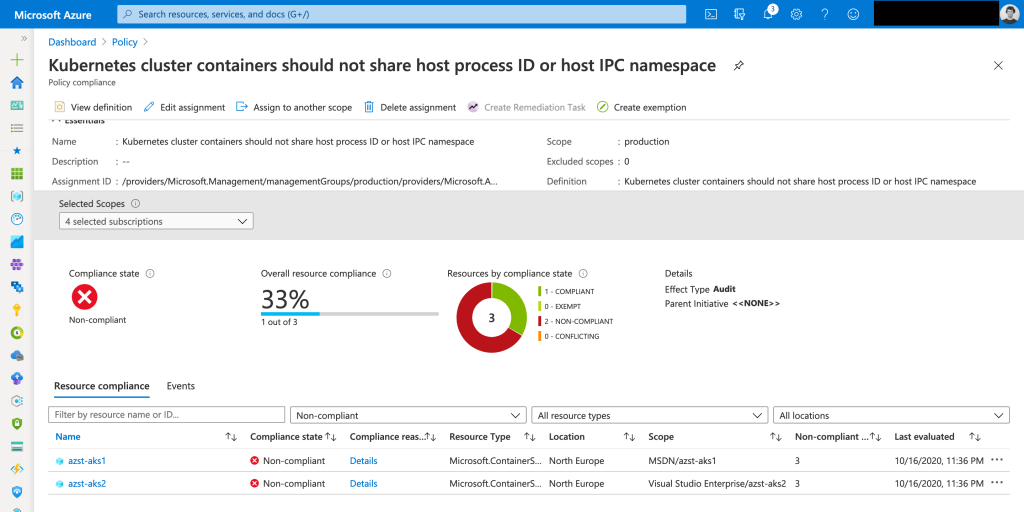Click the green plus Create a resource icon
The width and height of the screenshot is (1024, 512).
pos(17,60)
